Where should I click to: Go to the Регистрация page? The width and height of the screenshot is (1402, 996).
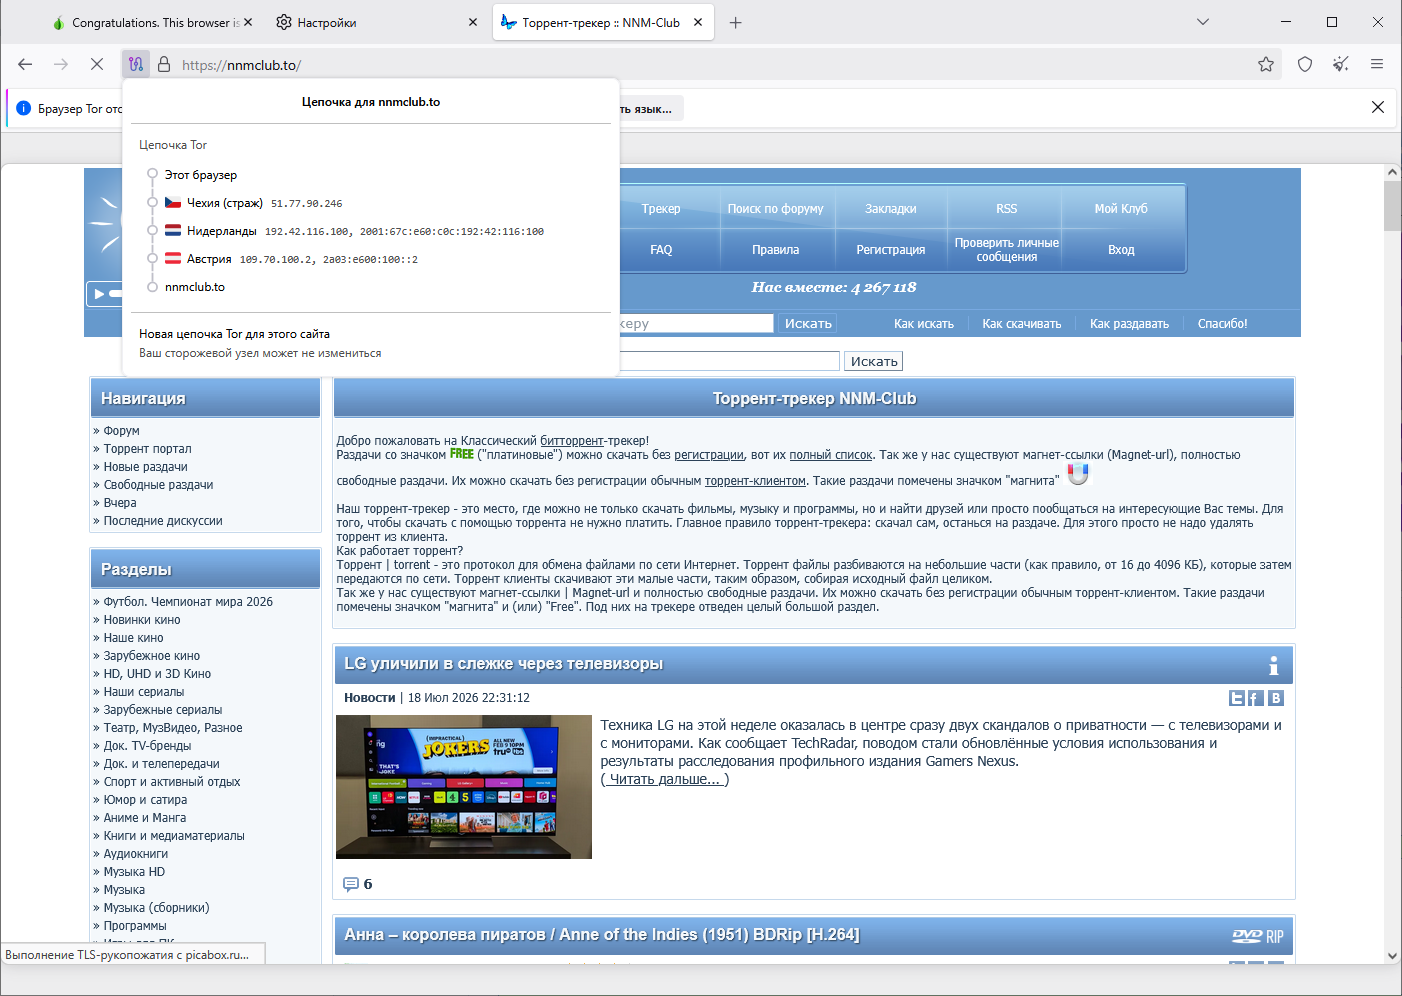coord(891,250)
